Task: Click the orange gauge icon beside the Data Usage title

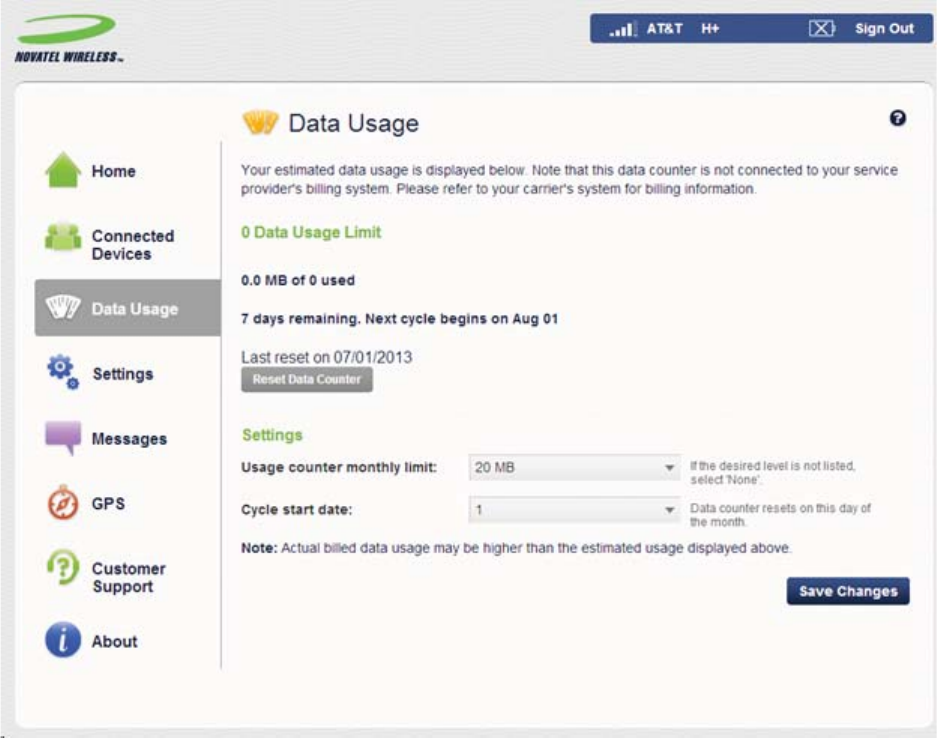Action: [260, 122]
